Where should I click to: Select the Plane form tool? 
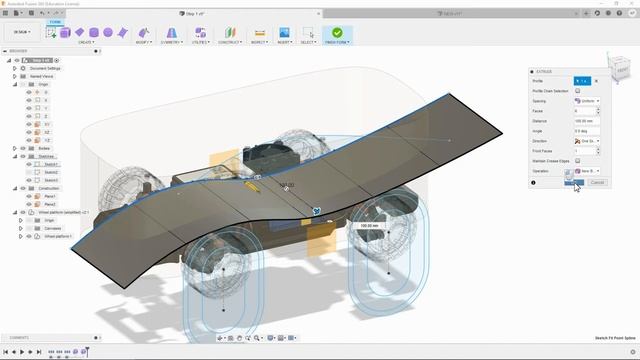pyautogui.click(x=80, y=32)
